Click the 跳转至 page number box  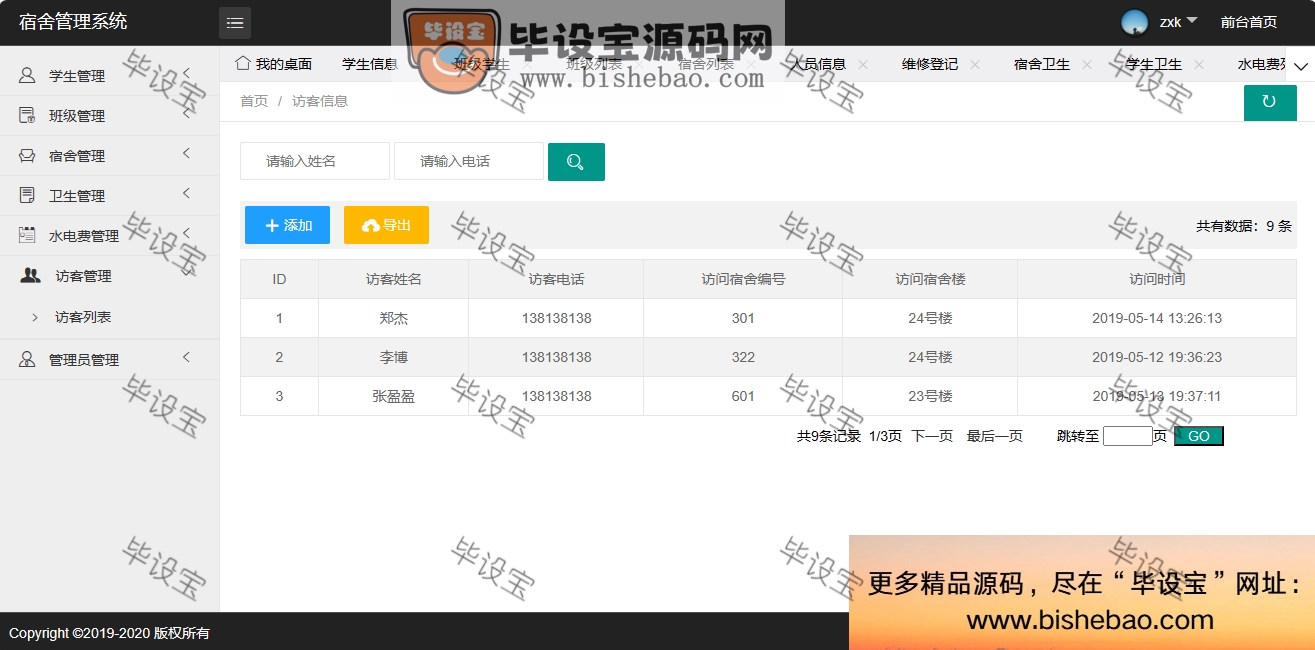(1128, 436)
